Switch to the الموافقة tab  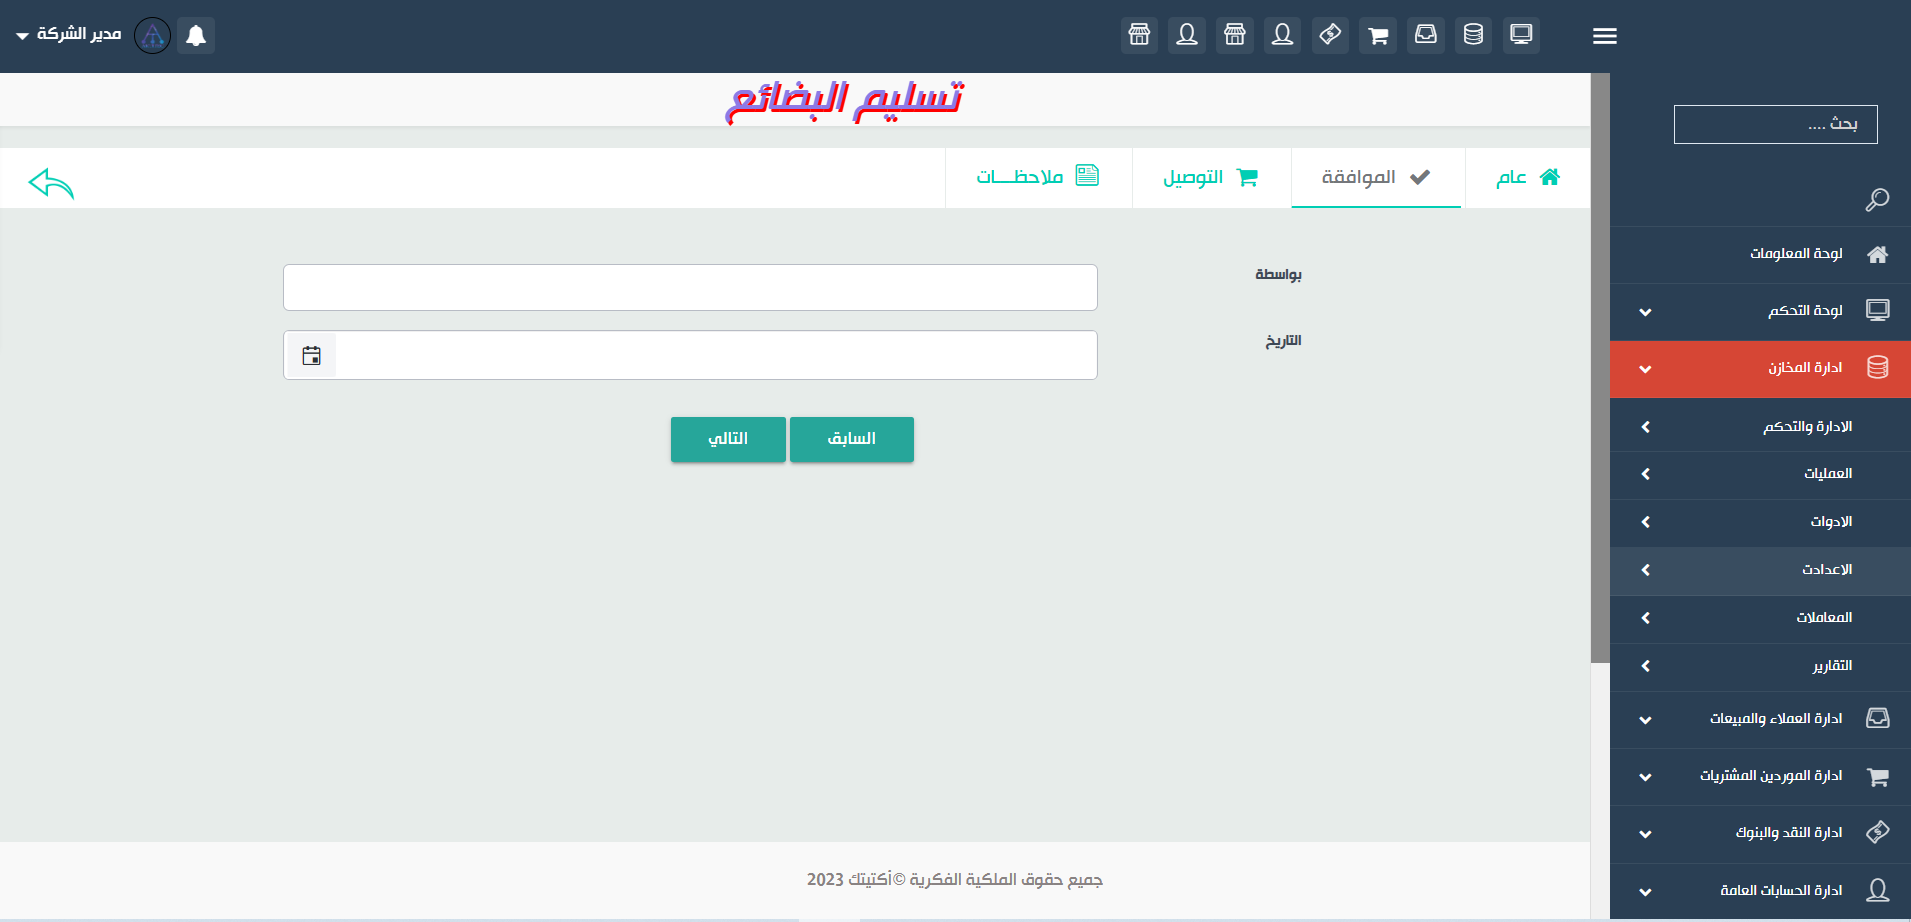(x=1377, y=178)
